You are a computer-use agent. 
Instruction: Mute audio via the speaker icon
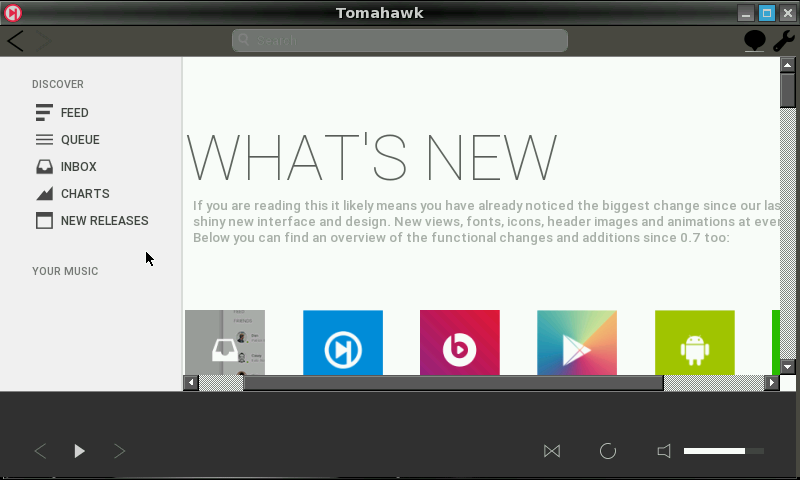664,451
